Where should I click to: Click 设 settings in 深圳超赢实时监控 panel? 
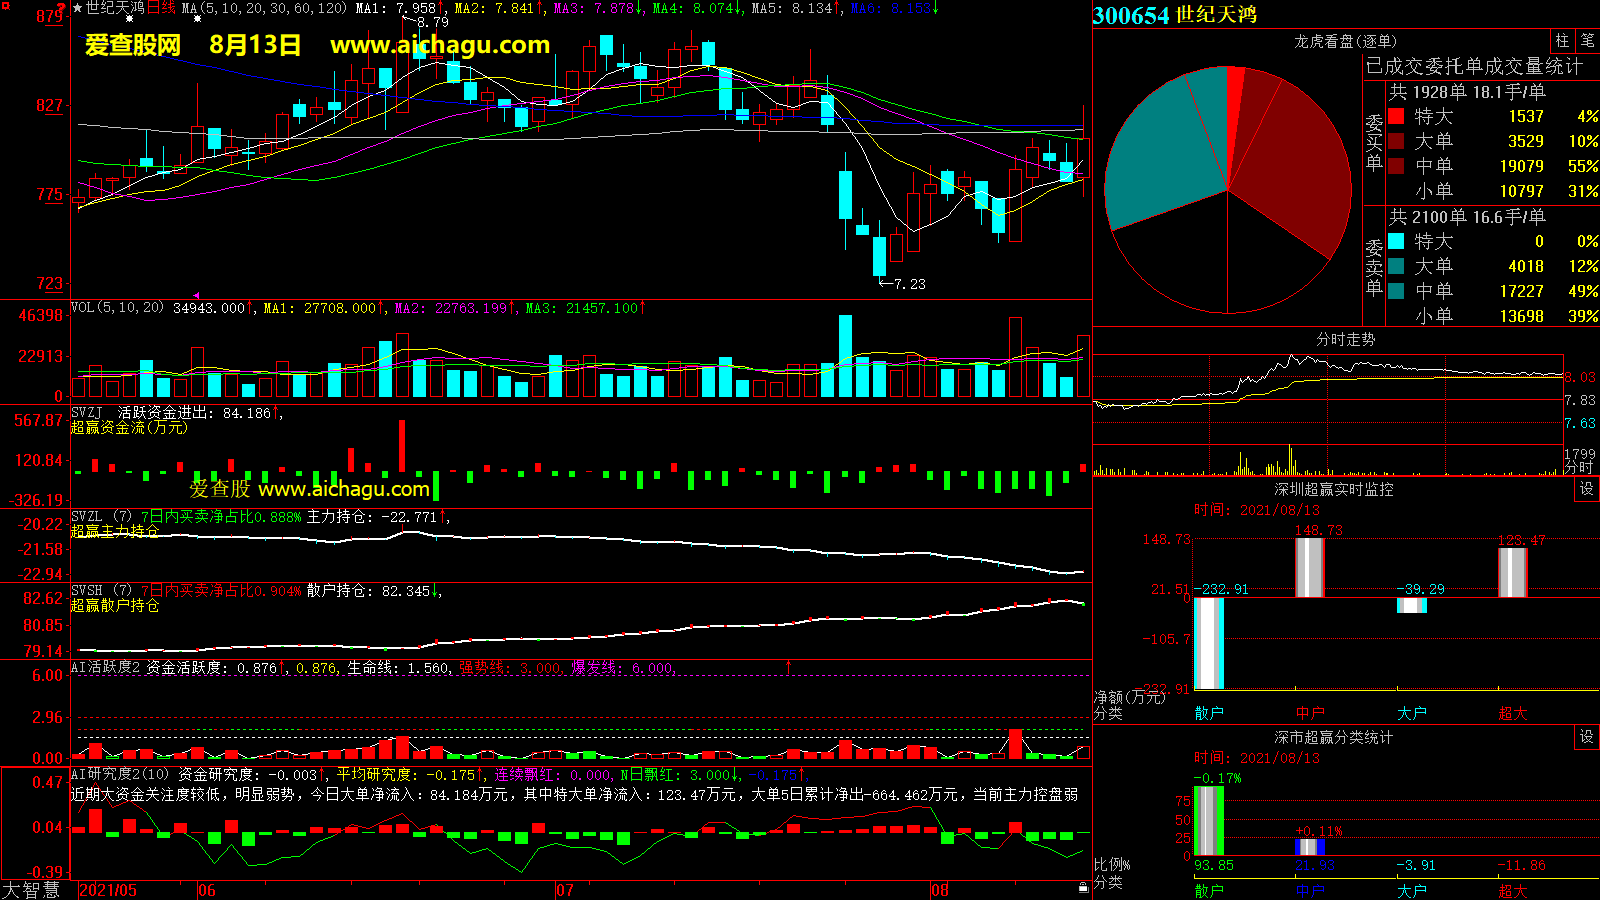[1586, 489]
